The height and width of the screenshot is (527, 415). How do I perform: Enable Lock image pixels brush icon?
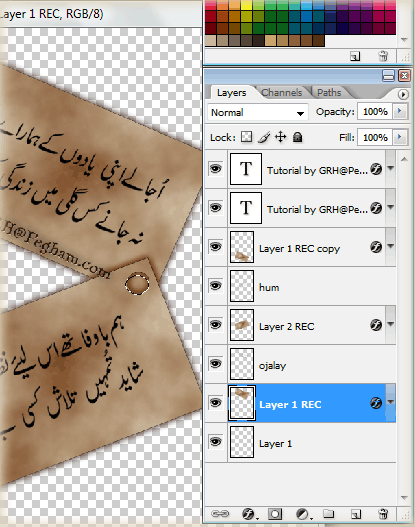point(264,137)
